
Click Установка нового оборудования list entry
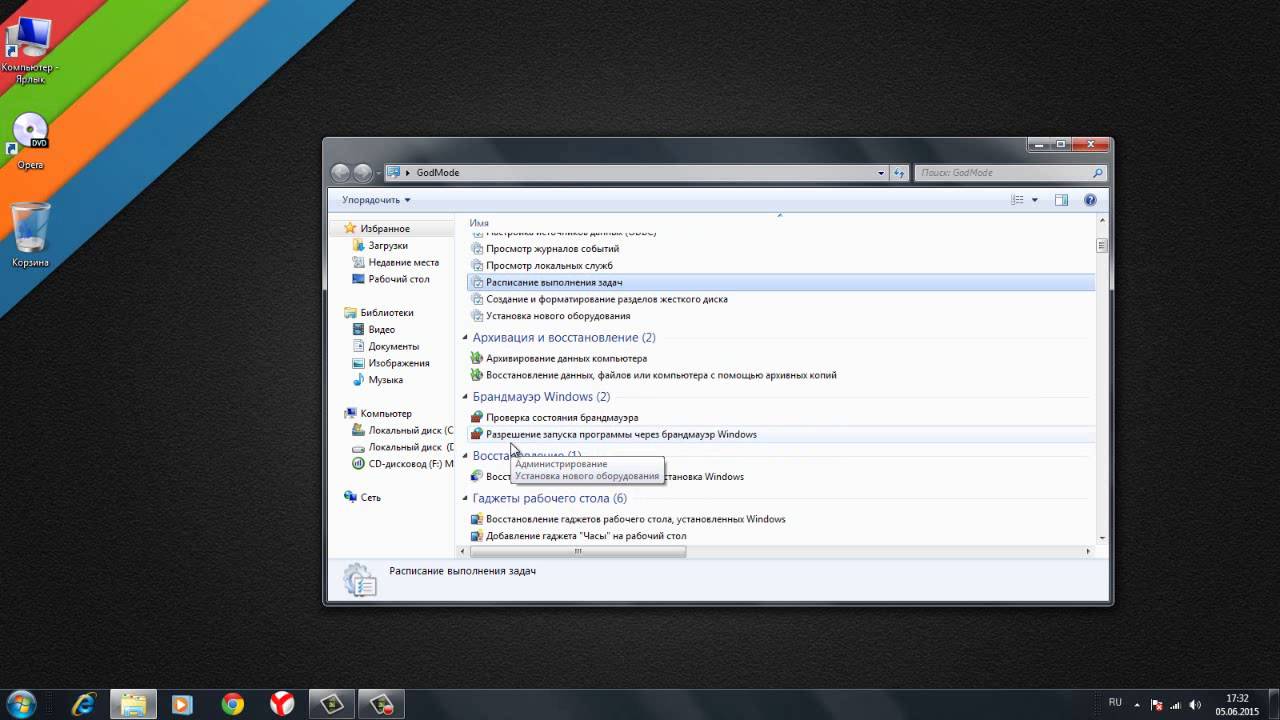558,316
